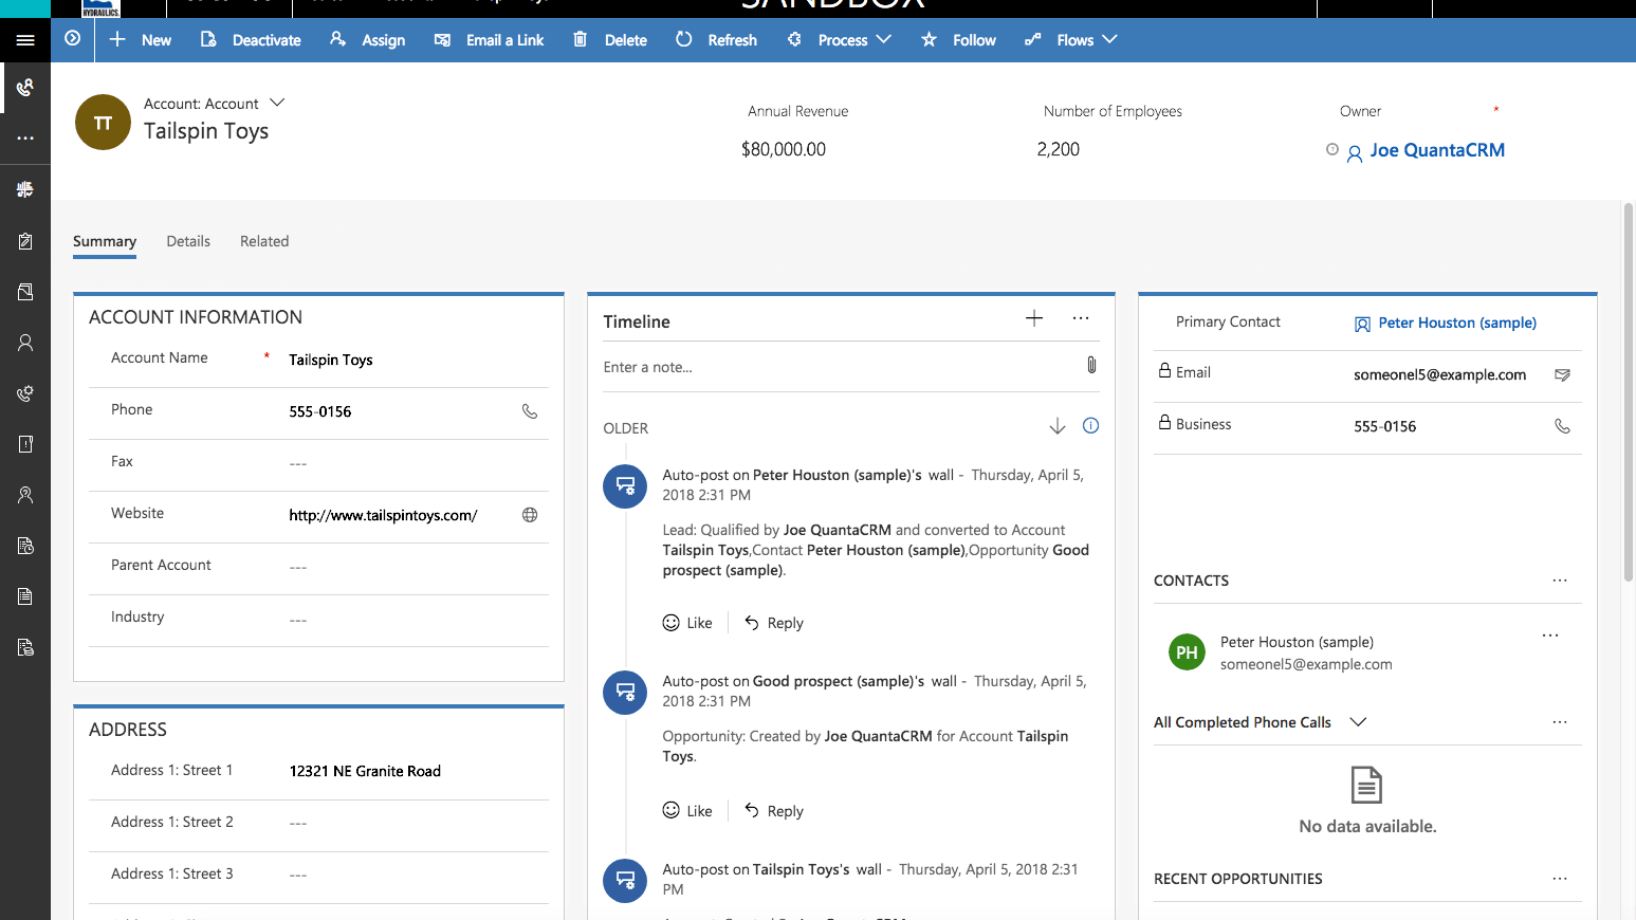Click the Tailspin Toys TT avatar

tap(103, 122)
